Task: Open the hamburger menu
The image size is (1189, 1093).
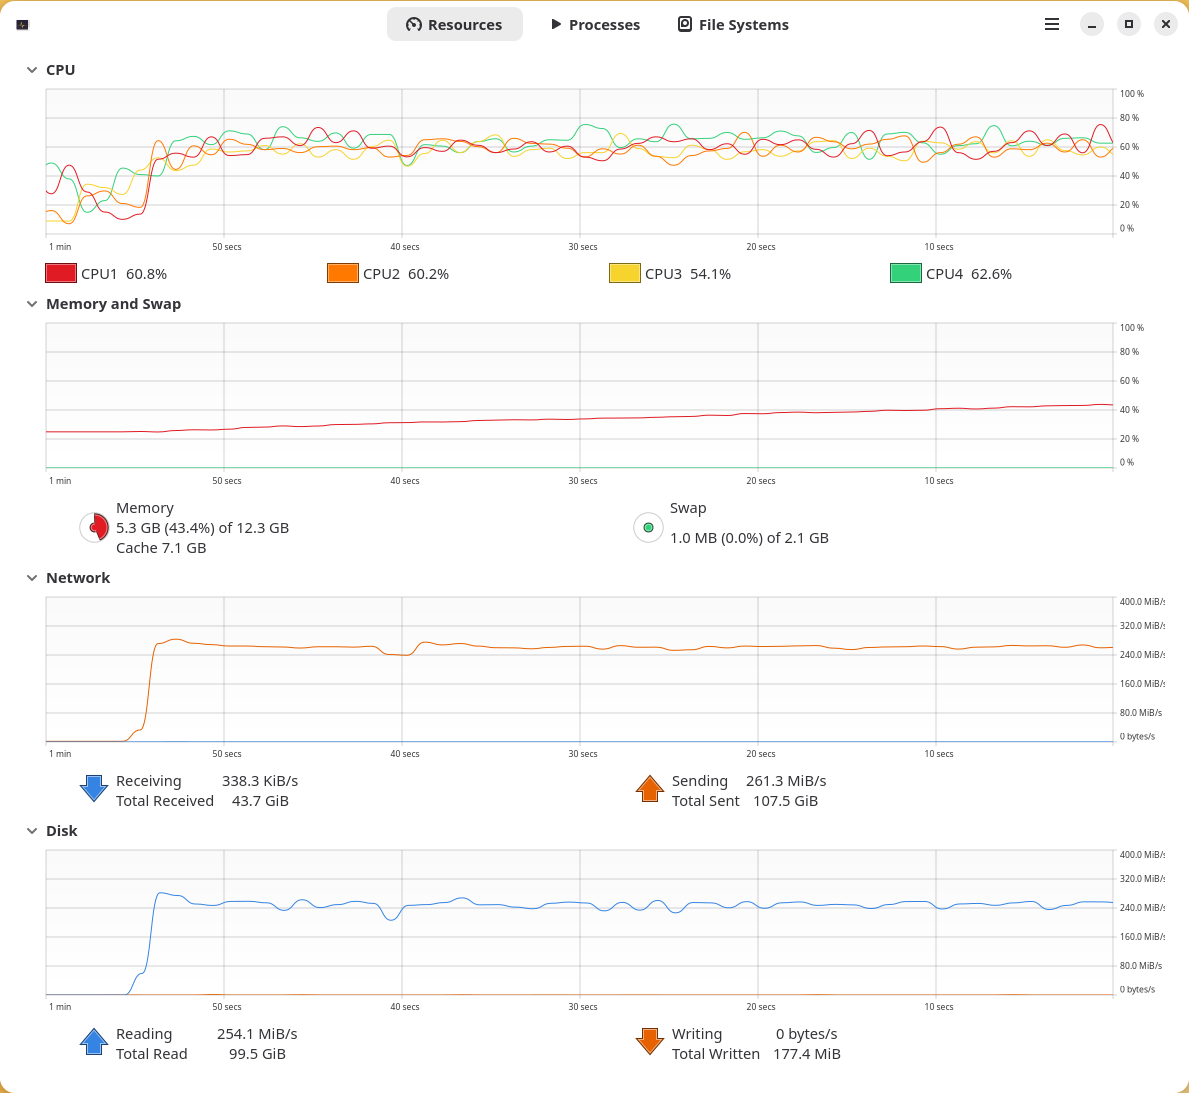Action: coord(1051,24)
